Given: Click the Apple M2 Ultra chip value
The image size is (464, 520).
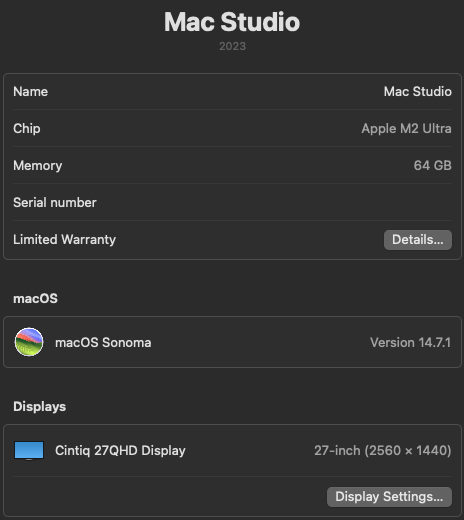Looking at the screenshot, I should [406, 128].
